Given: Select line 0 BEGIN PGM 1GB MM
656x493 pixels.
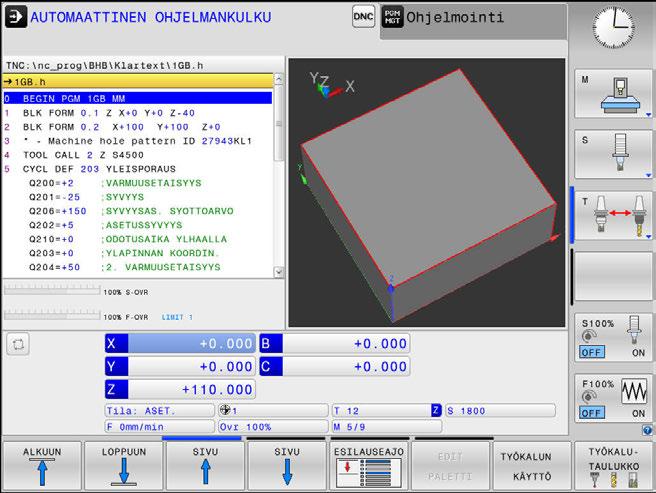Looking at the screenshot, I should tap(138, 98).
